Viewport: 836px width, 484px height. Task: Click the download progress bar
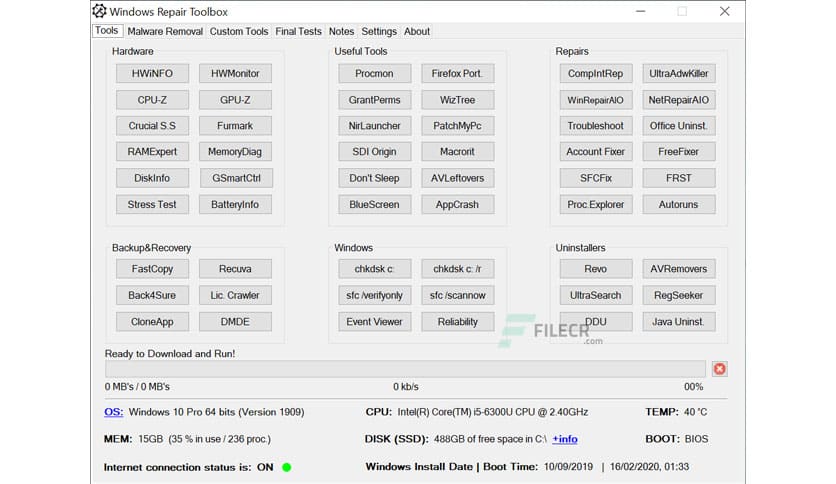click(x=405, y=369)
